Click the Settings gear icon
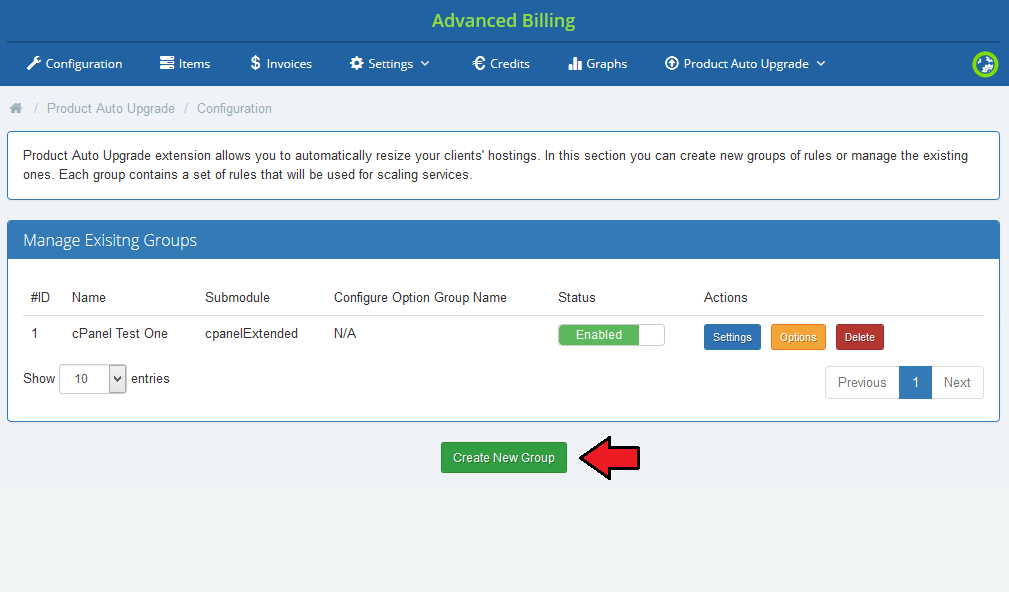The height and width of the screenshot is (592, 1009). 356,63
